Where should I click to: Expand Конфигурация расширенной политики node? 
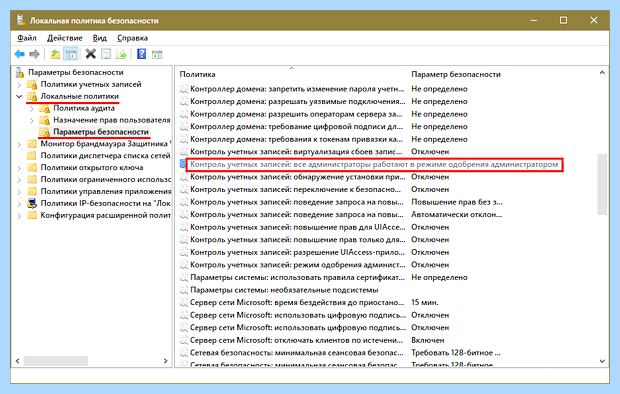(19, 216)
